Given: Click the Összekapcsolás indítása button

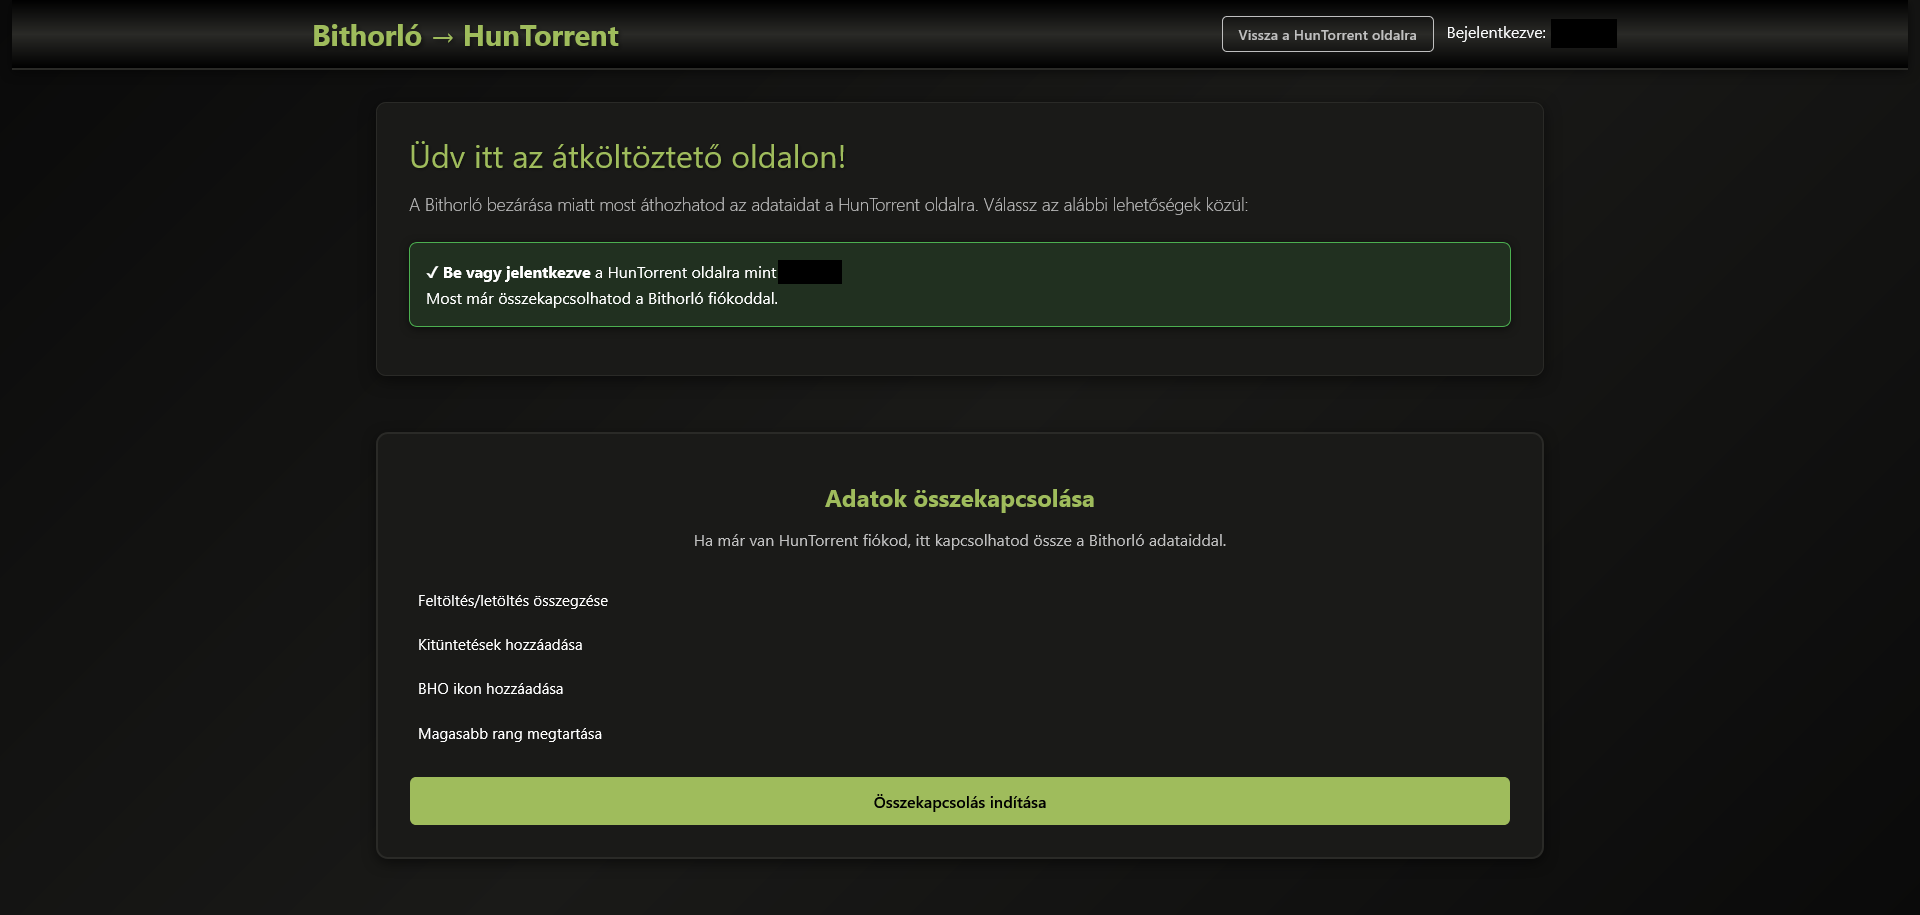Looking at the screenshot, I should click(x=959, y=802).
